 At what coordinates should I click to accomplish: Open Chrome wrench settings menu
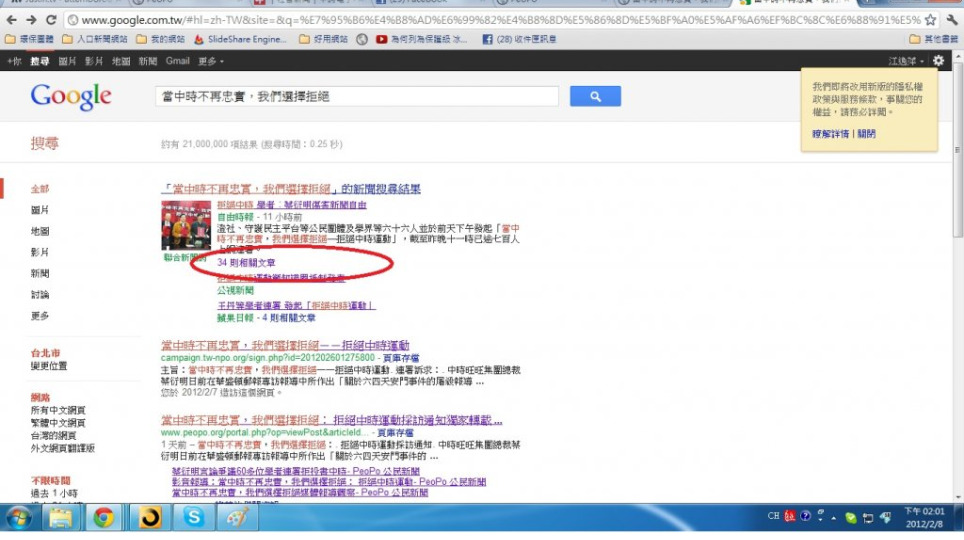[x=953, y=20]
